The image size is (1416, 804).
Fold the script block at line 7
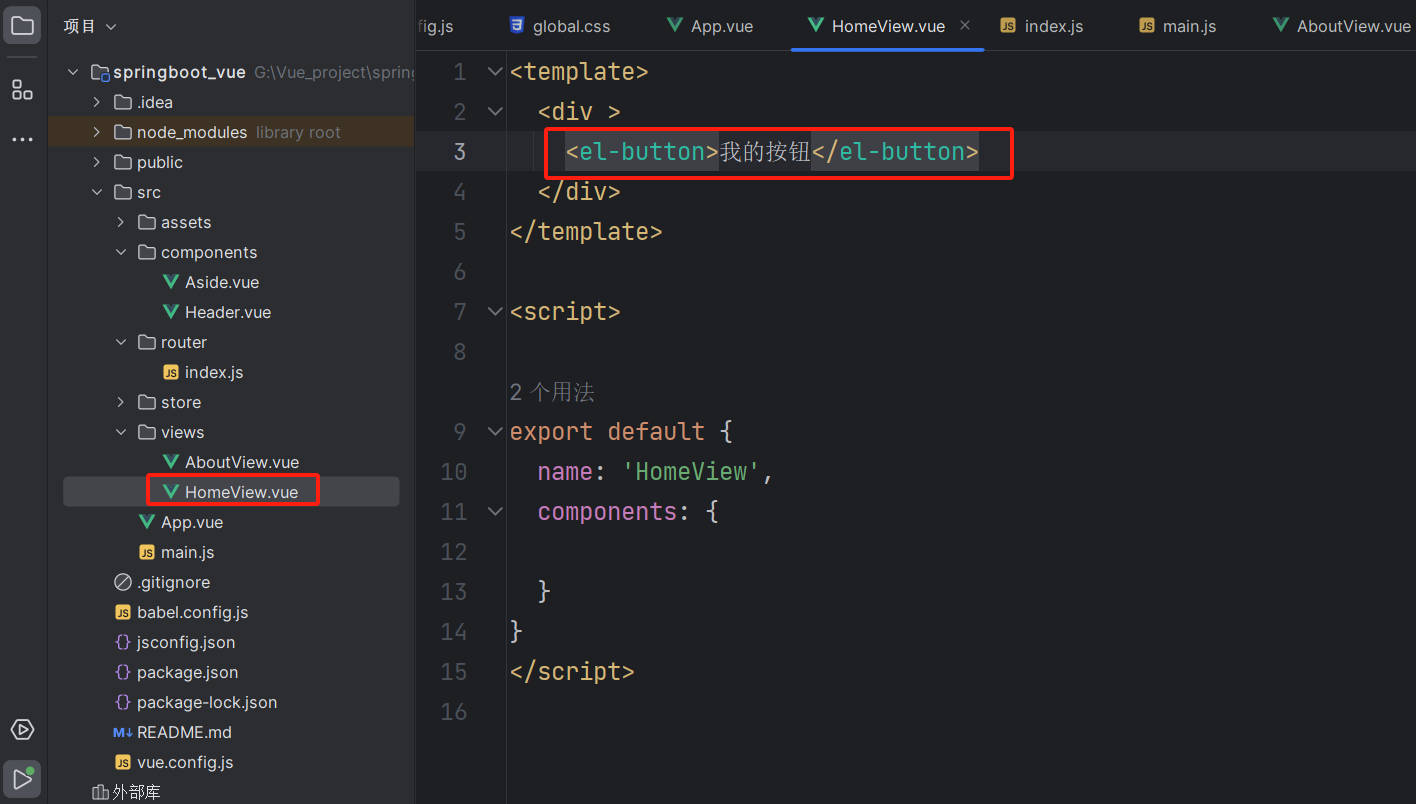(494, 312)
